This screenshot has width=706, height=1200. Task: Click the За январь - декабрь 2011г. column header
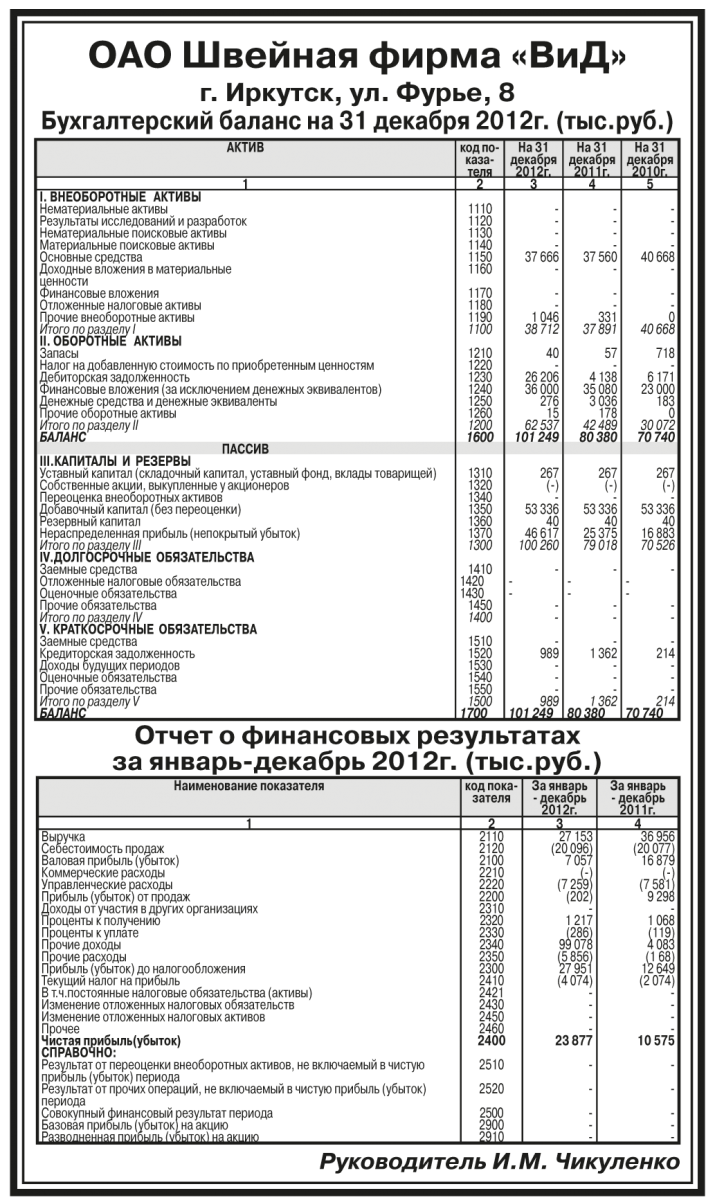coord(637,798)
